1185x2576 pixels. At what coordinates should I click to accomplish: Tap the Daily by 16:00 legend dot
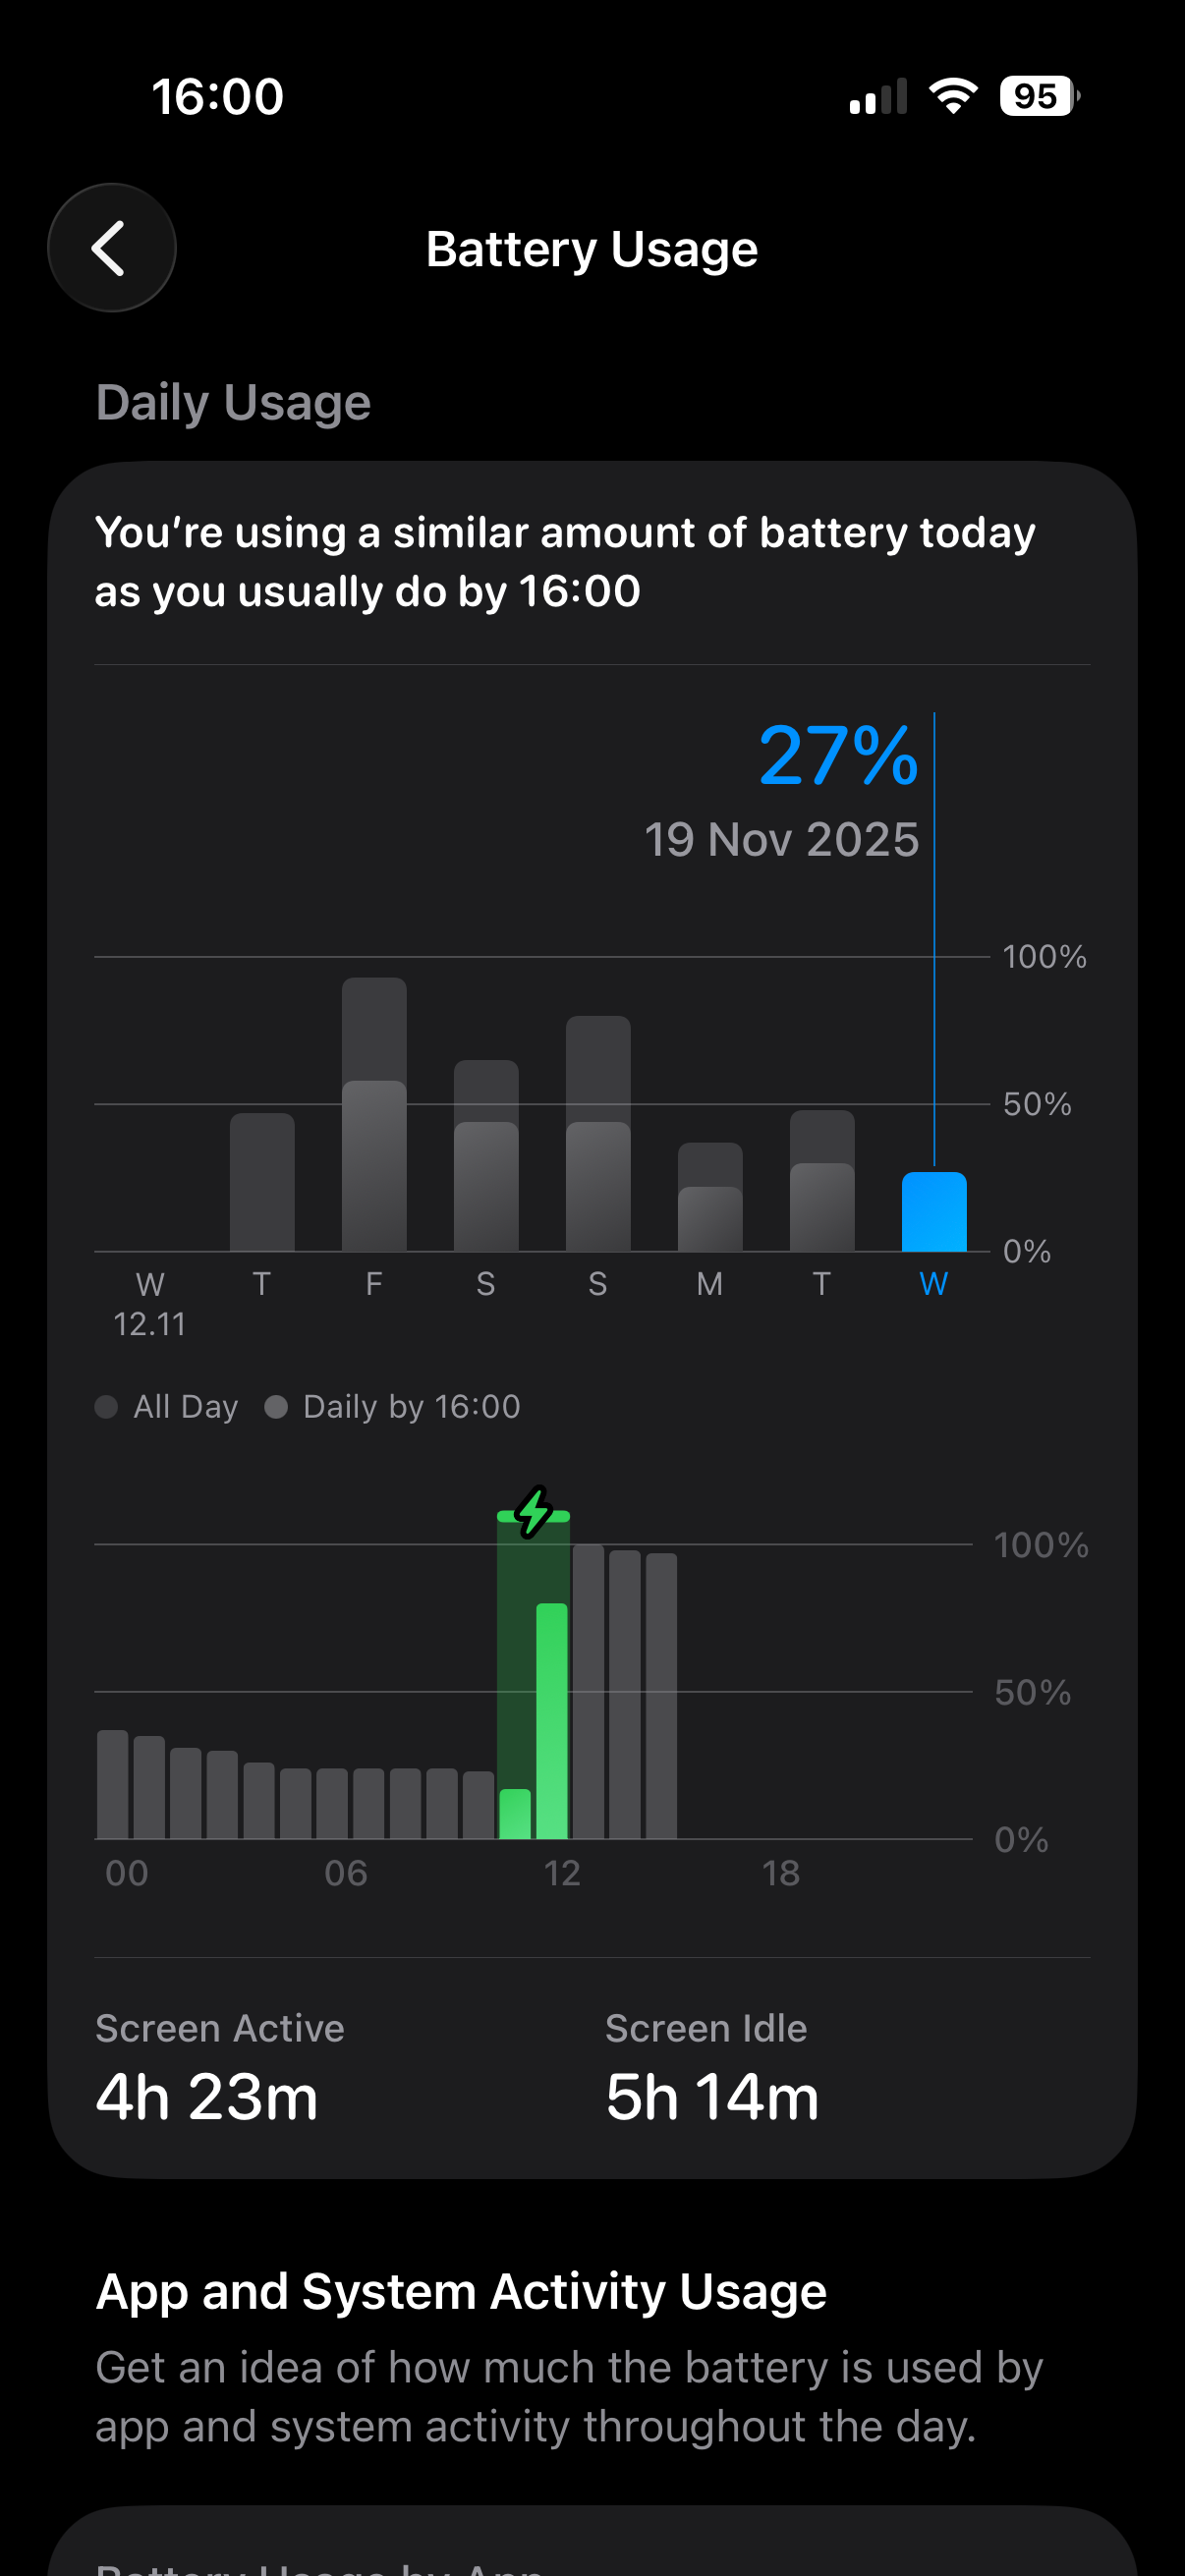276,1407
